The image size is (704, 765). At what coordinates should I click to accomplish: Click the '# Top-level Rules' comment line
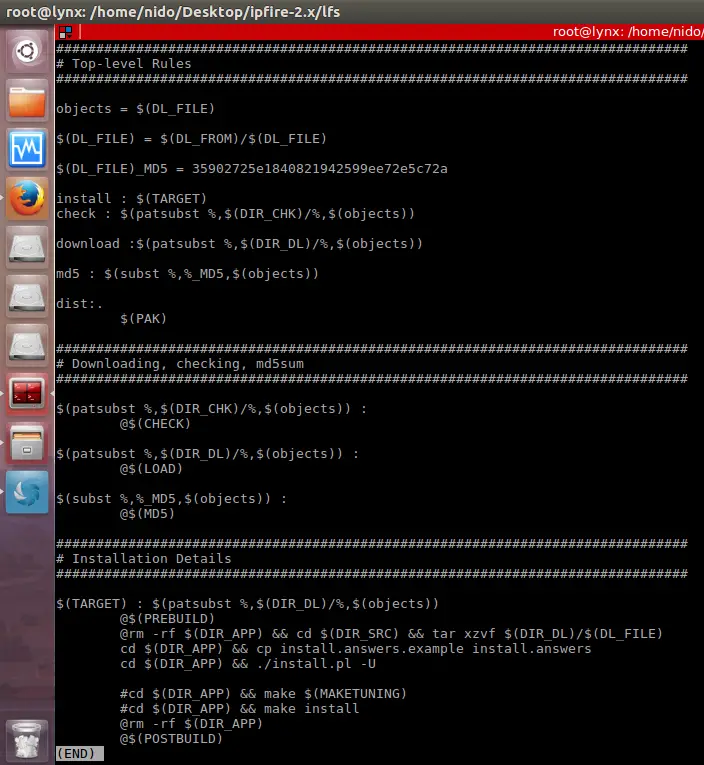click(124, 63)
